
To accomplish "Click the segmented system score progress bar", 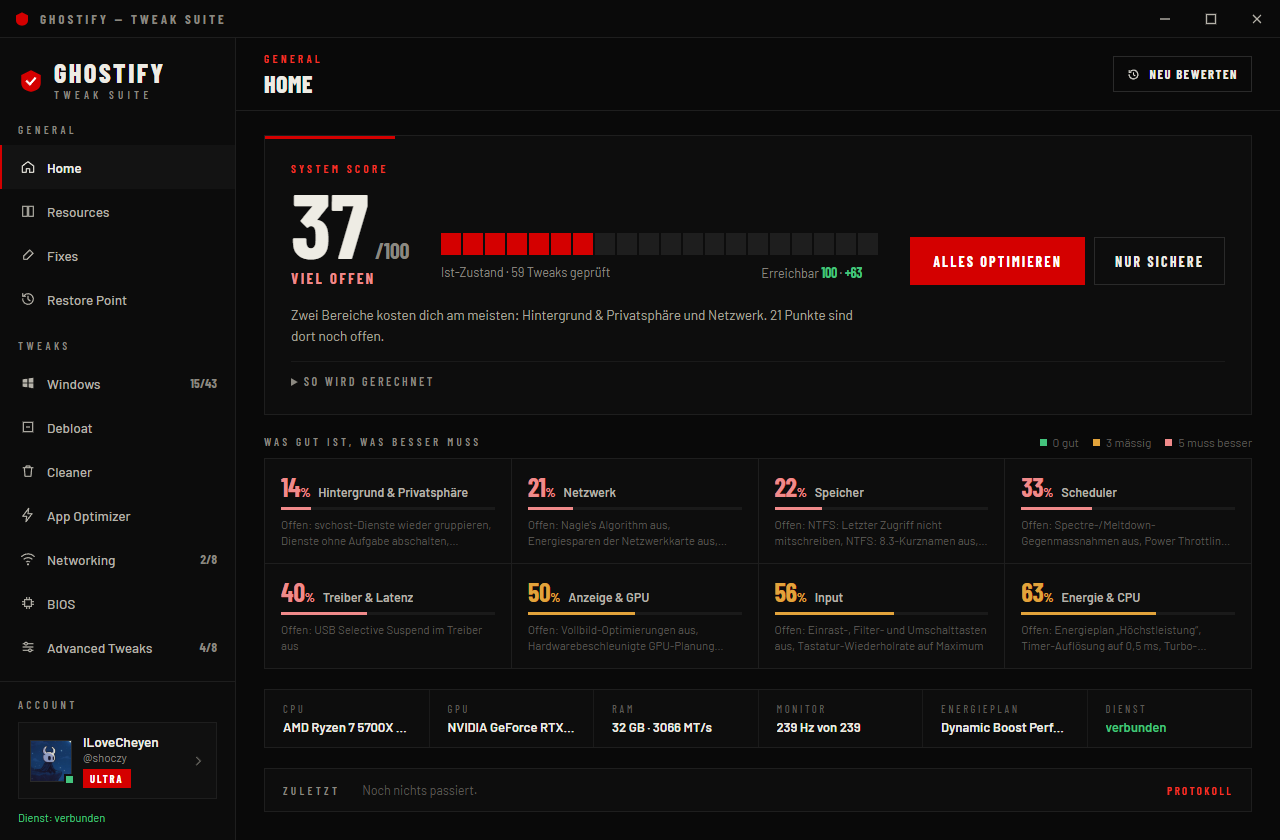I will [659, 244].
